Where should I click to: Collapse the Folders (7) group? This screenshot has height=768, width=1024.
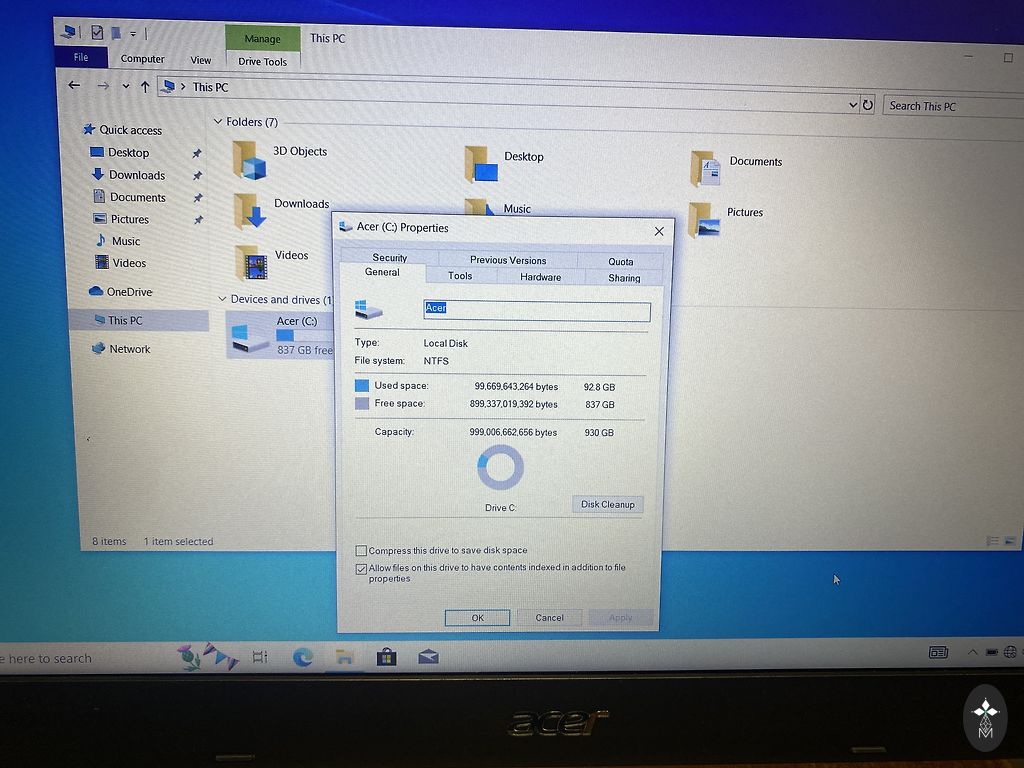pos(218,122)
